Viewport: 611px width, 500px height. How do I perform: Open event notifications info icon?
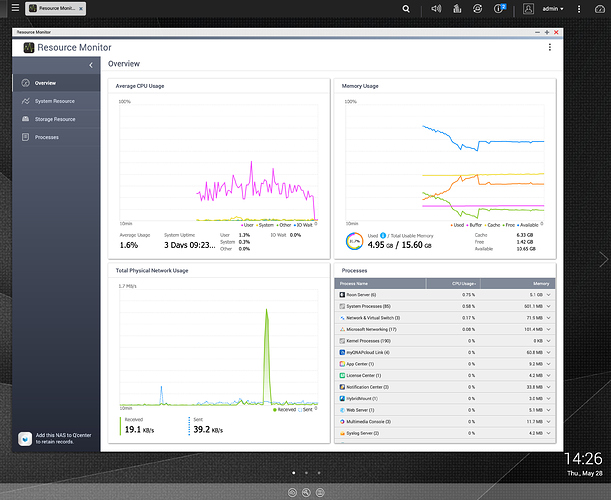(x=499, y=9)
